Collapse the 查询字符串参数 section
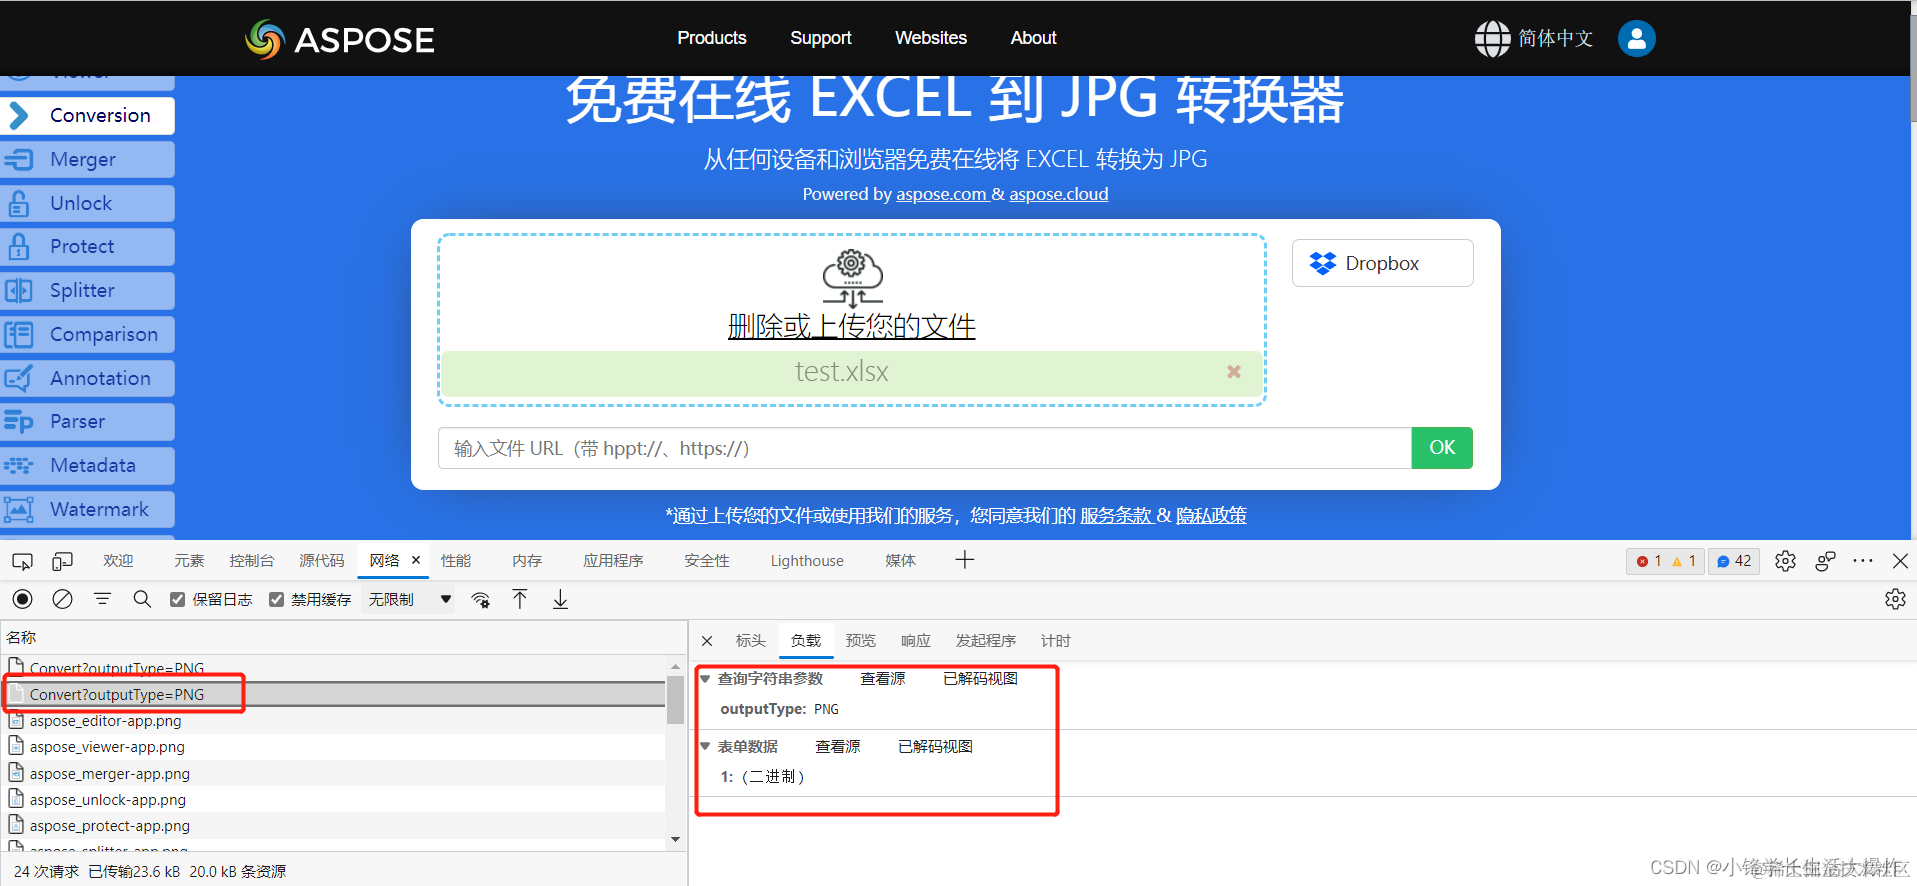The width and height of the screenshot is (1917, 886). (x=705, y=678)
